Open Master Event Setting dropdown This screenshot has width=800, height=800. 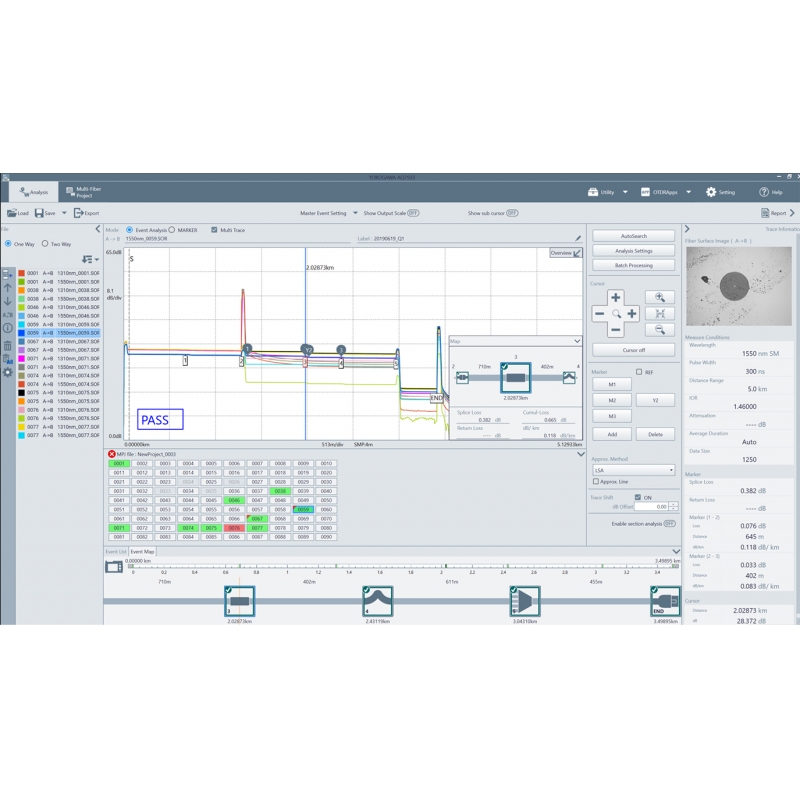click(355, 213)
